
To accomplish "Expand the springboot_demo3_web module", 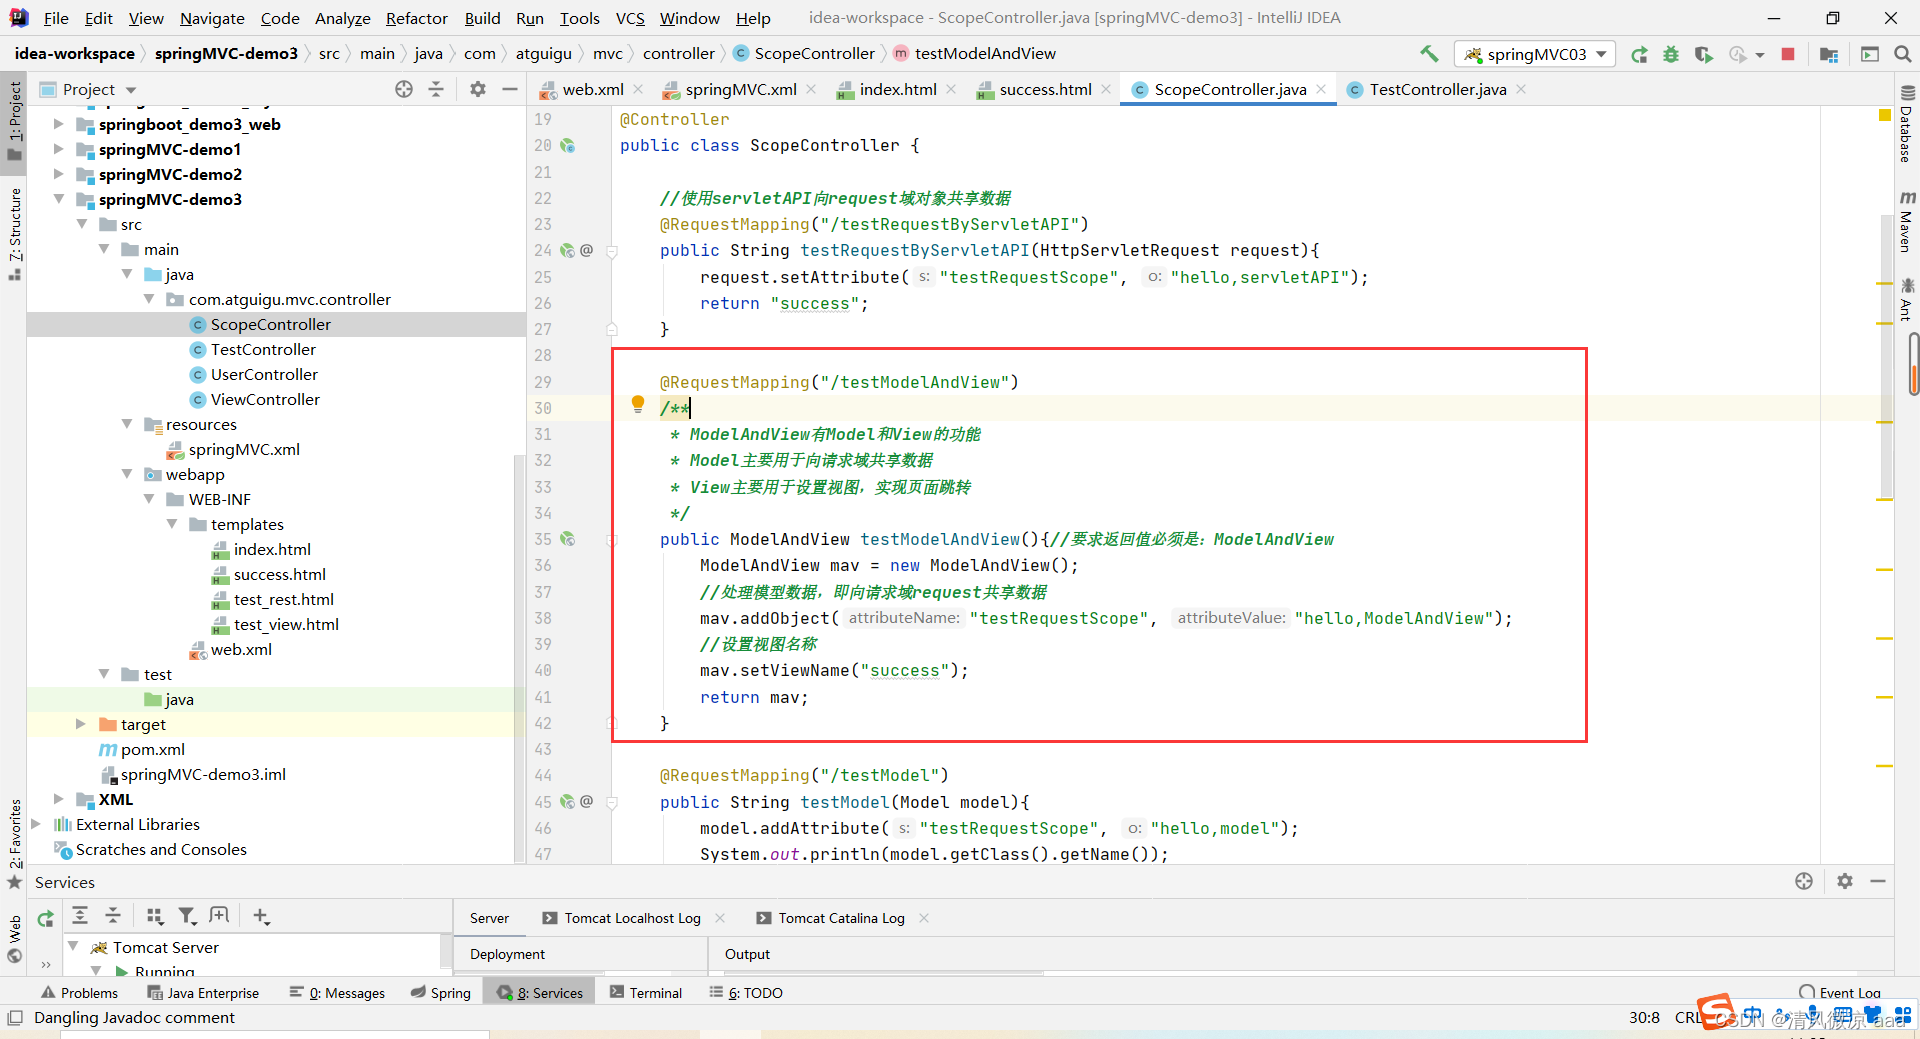I will click(x=58, y=124).
